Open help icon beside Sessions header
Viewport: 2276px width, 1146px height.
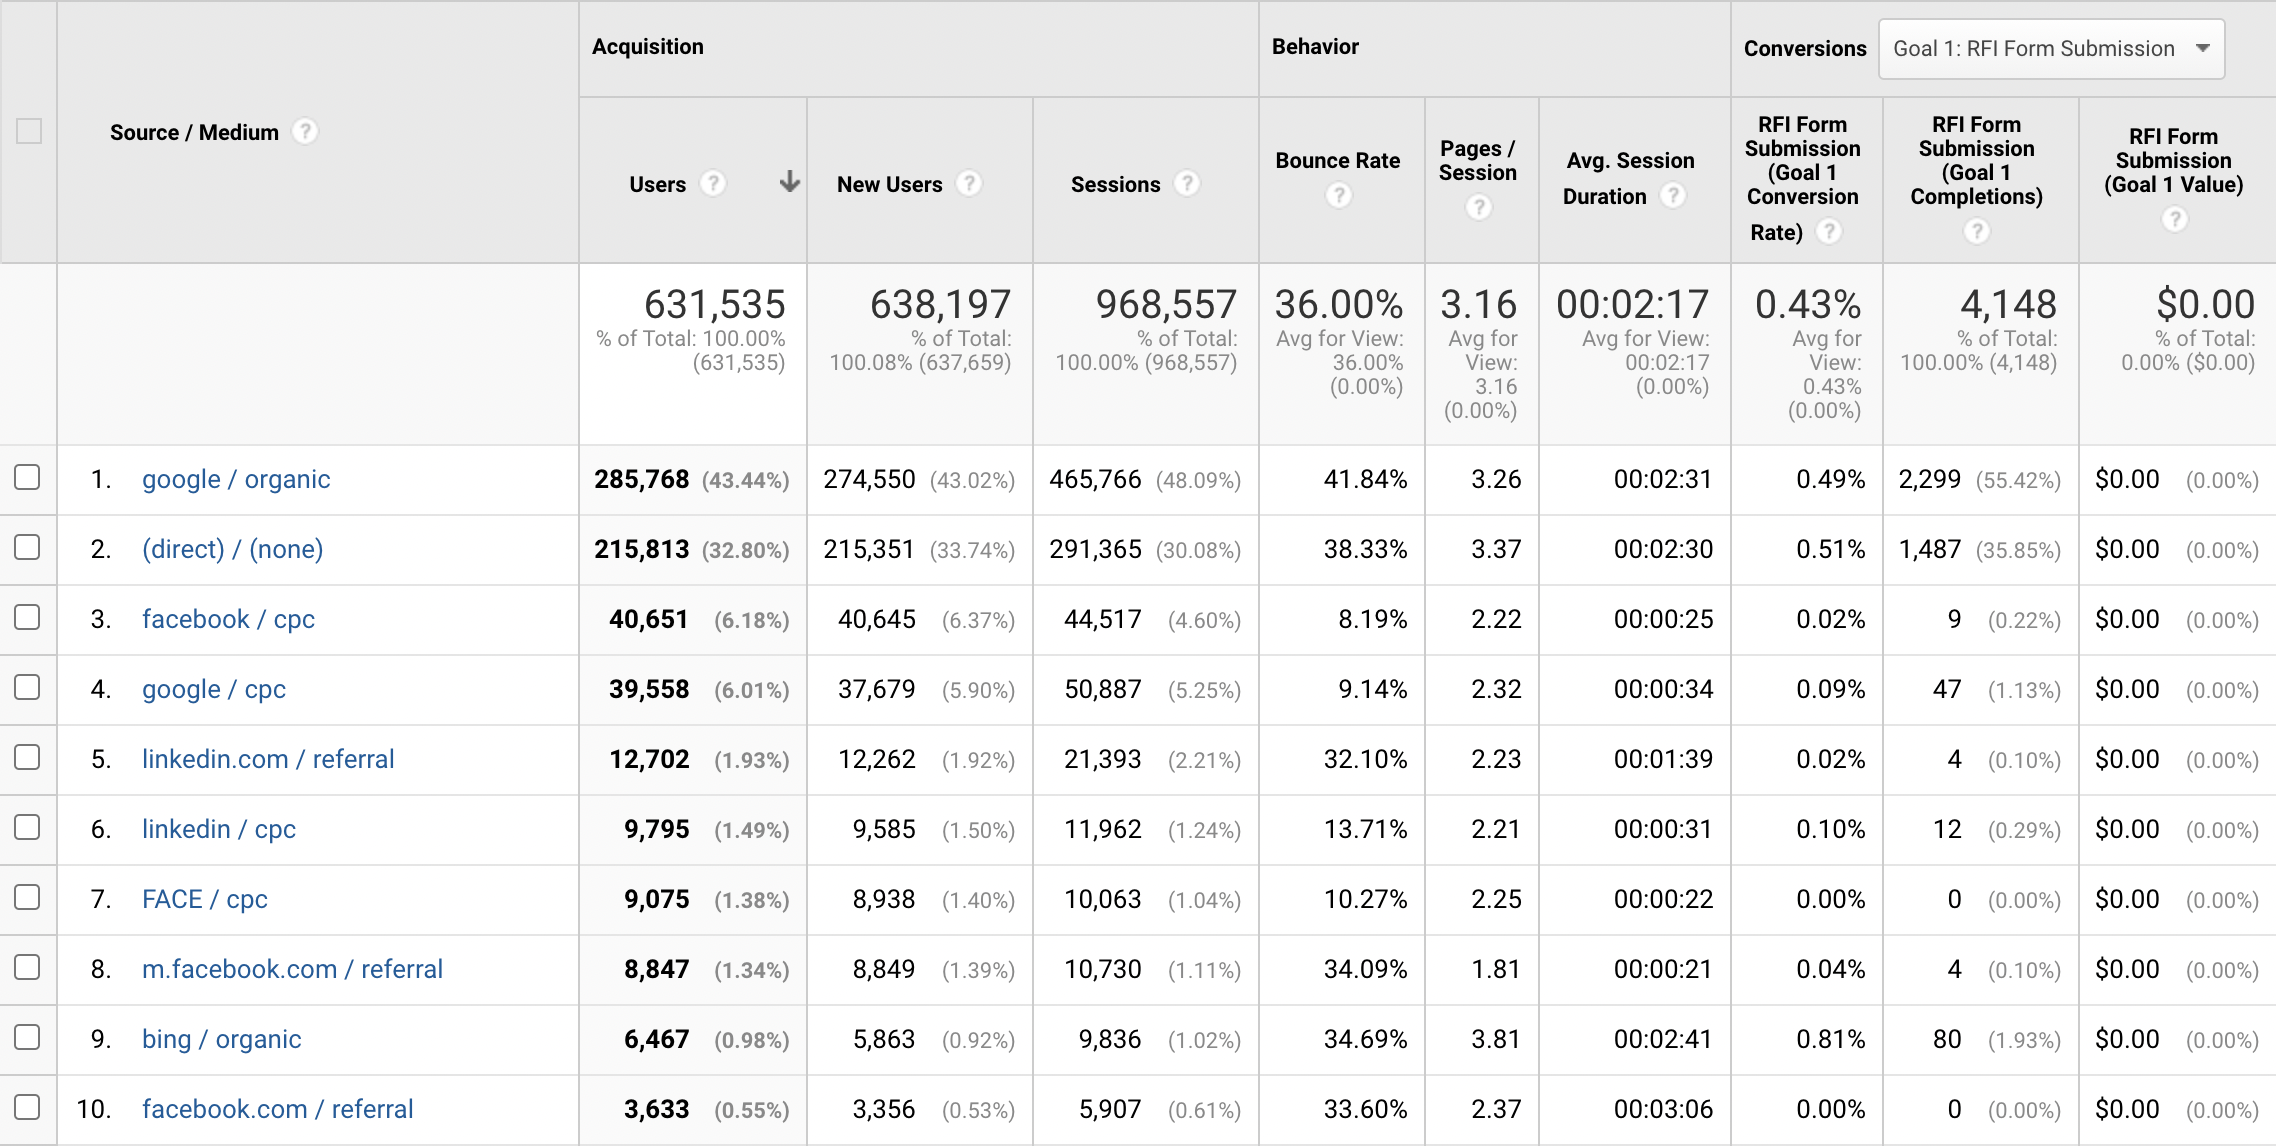(x=1186, y=183)
